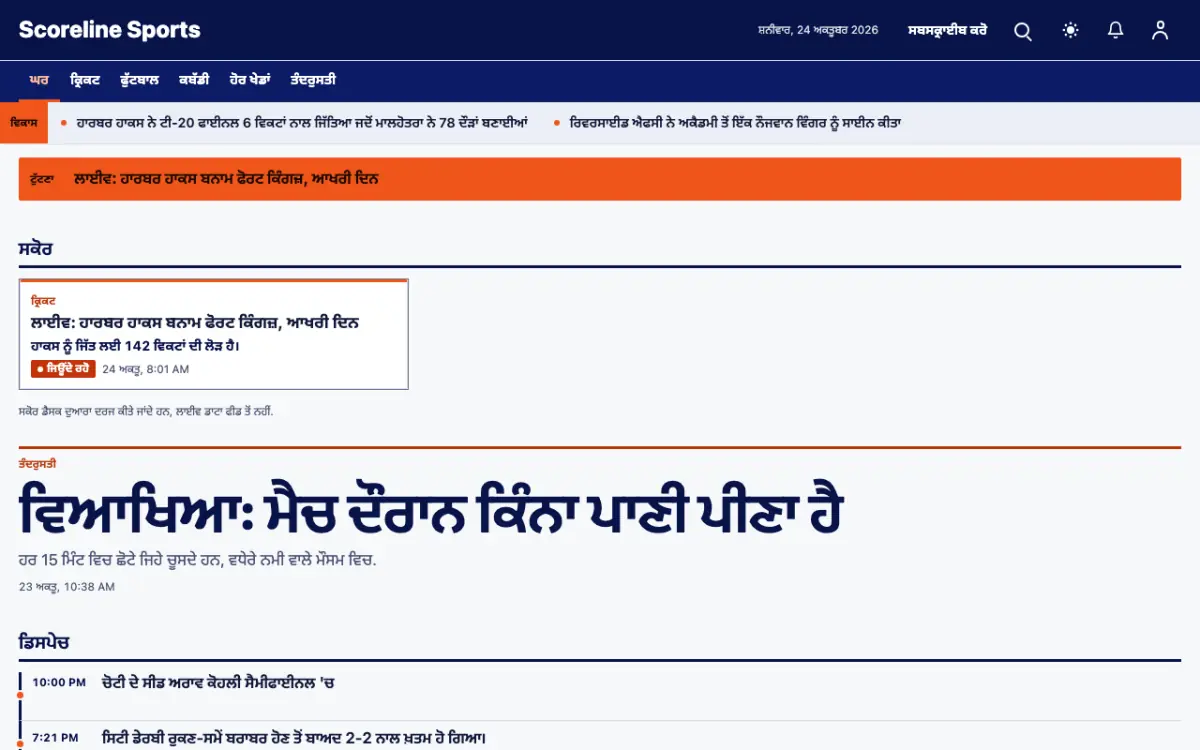Click the featured article timestamp 23 ਅਕਤੂ, 10:38 AM
This screenshot has height=750, width=1200.
[67, 586]
